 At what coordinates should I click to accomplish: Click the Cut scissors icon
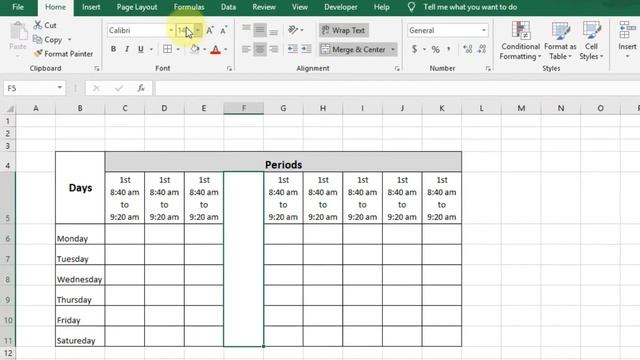(38, 25)
